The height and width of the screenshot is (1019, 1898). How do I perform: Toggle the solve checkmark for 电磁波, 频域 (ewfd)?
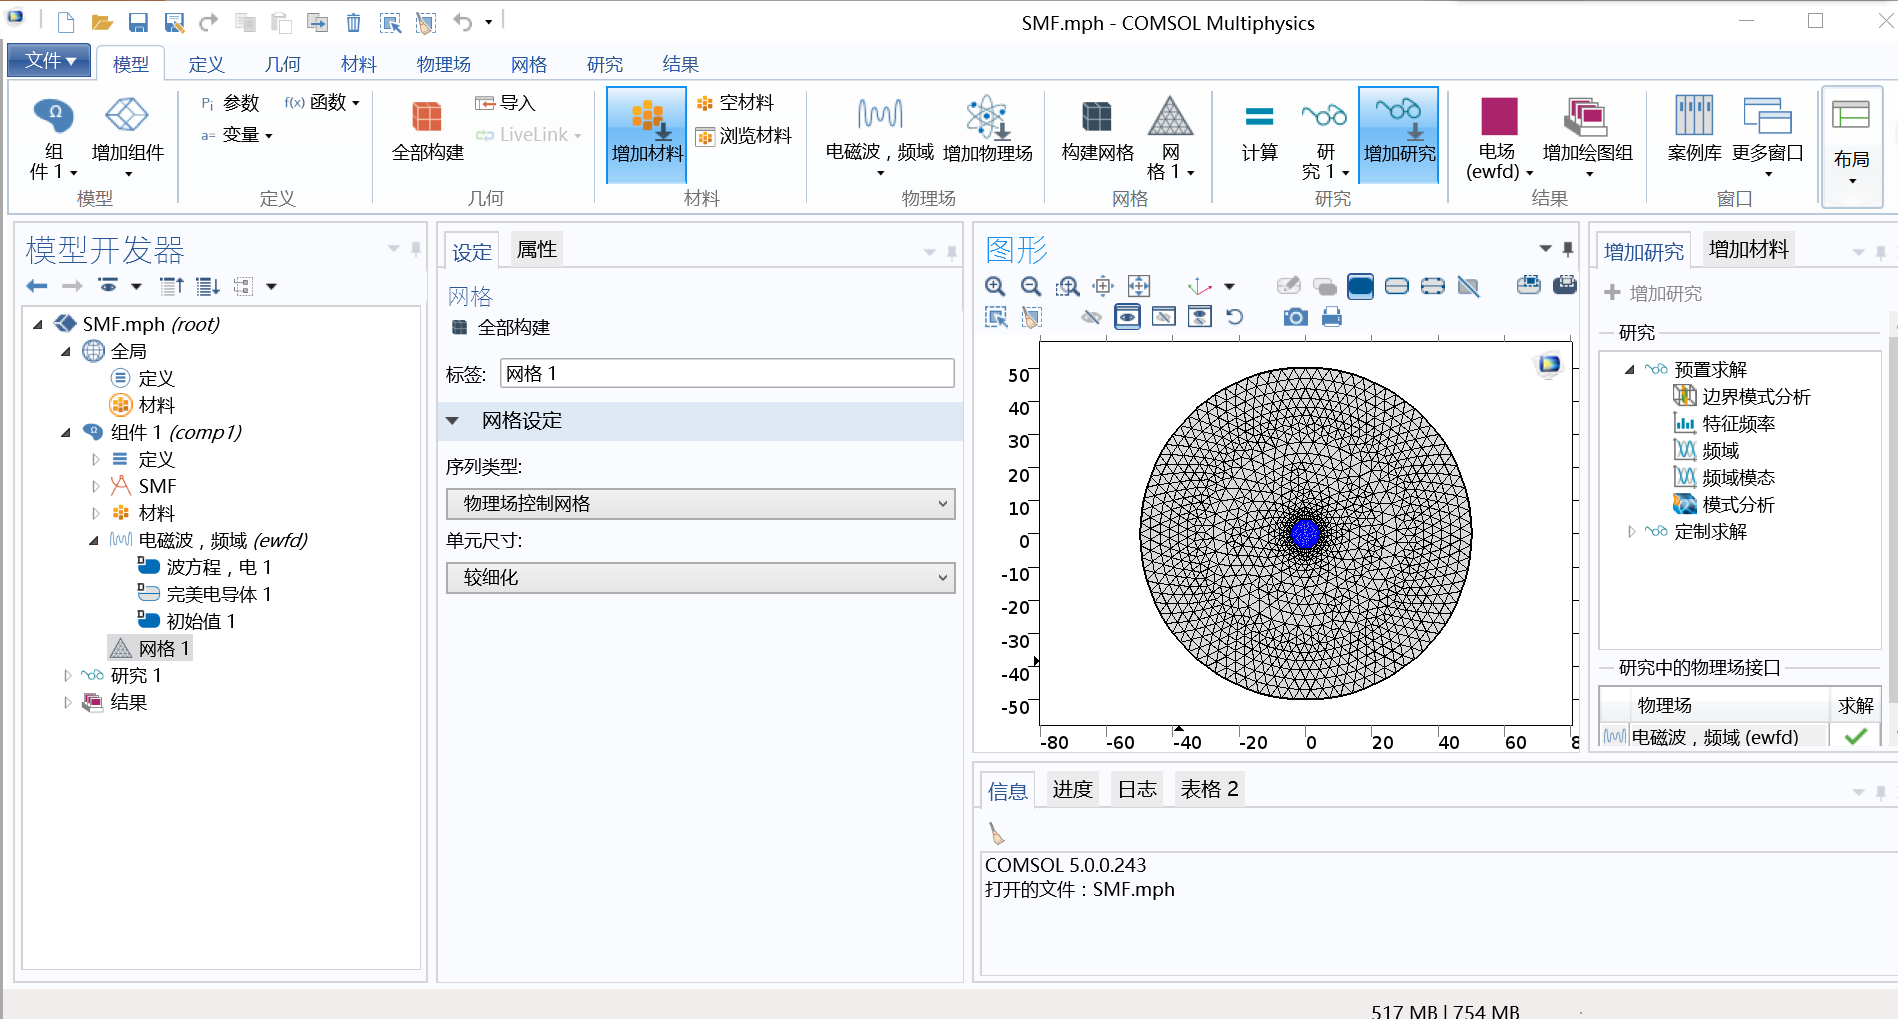coord(1855,737)
